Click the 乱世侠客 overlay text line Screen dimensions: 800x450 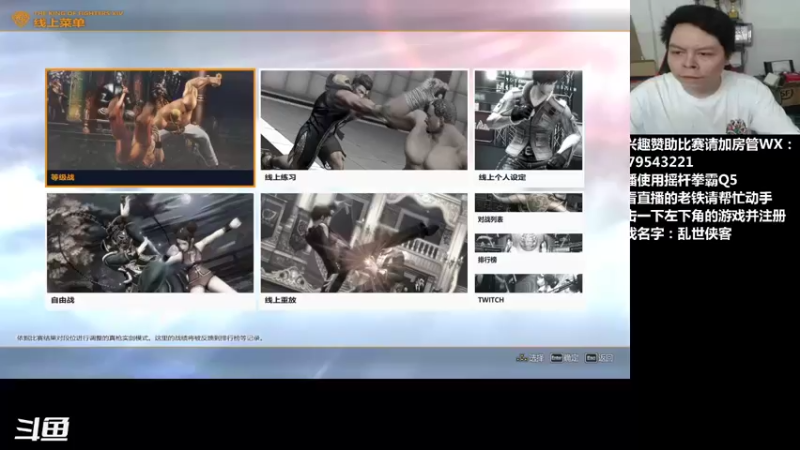pyautogui.click(x=681, y=234)
